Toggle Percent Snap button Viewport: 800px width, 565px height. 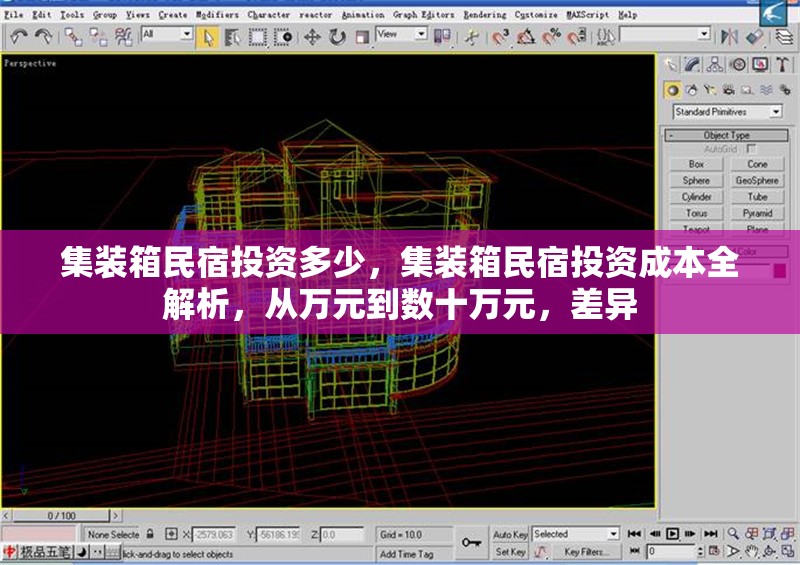pyautogui.click(x=552, y=37)
